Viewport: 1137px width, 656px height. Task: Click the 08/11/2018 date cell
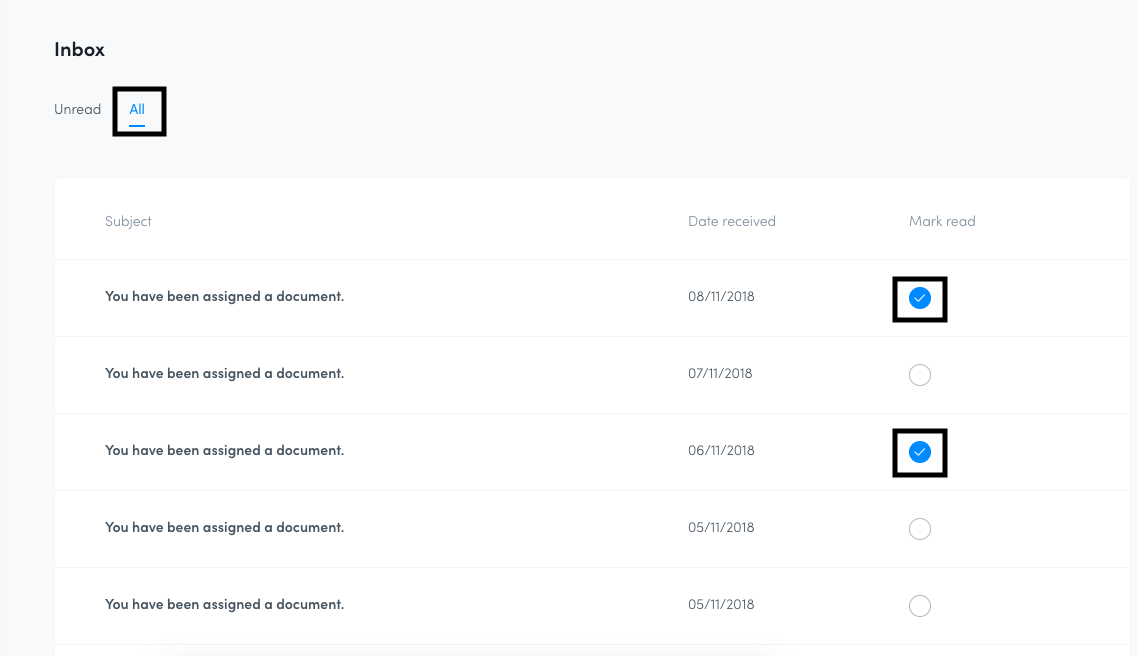pyautogui.click(x=721, y=296)
